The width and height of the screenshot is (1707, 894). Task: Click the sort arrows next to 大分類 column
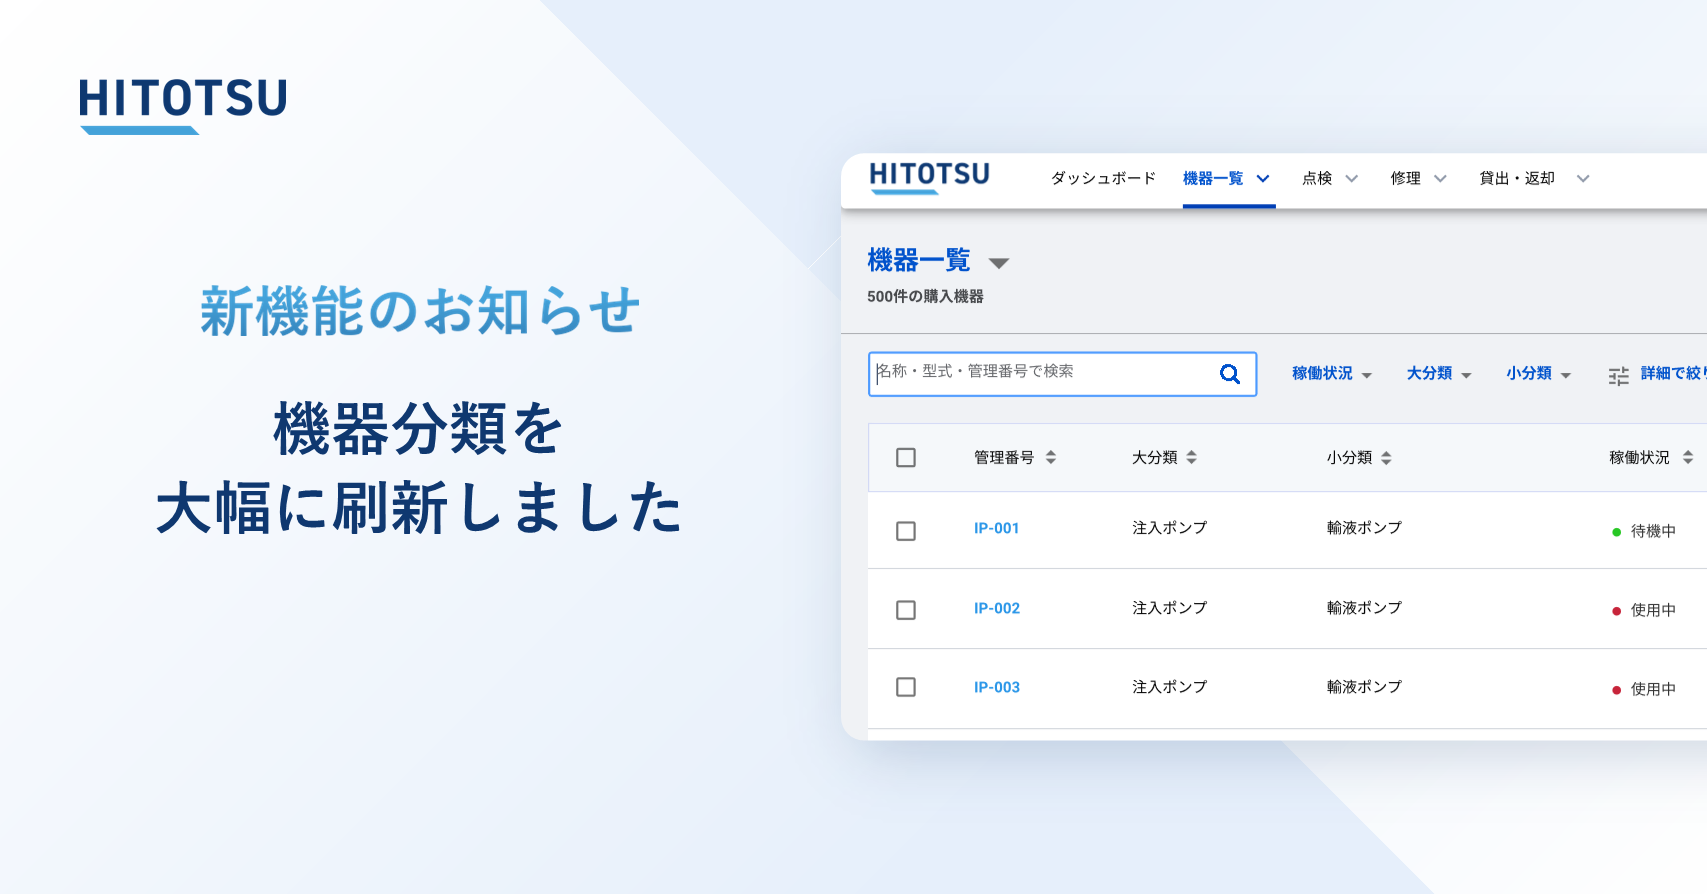pos(1192,457)
